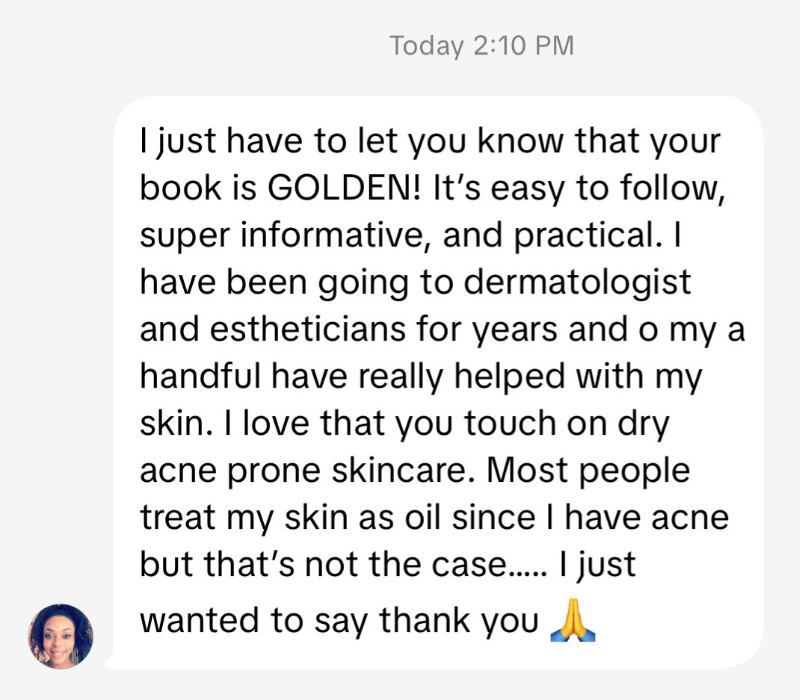The height and width of the screenshot is (700, 800).
Task: Click the word dermatologist in the text
Action: (578, 281)
